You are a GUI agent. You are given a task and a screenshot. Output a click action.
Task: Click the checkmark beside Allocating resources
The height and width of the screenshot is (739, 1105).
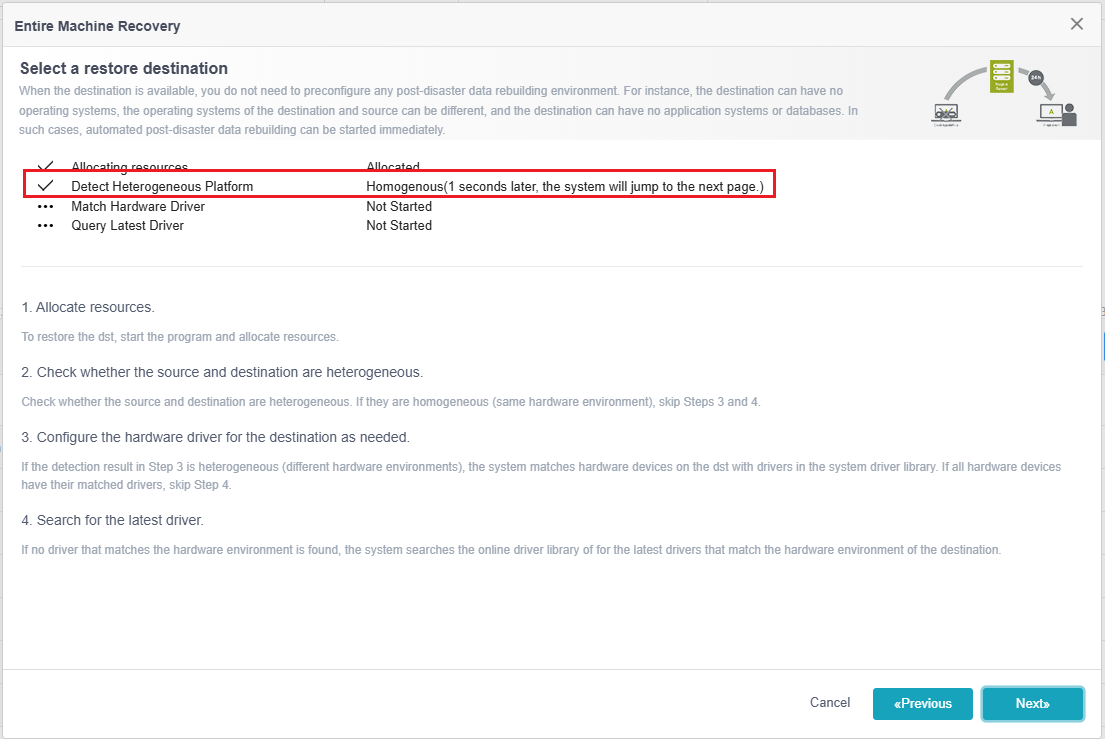[46, 166]
